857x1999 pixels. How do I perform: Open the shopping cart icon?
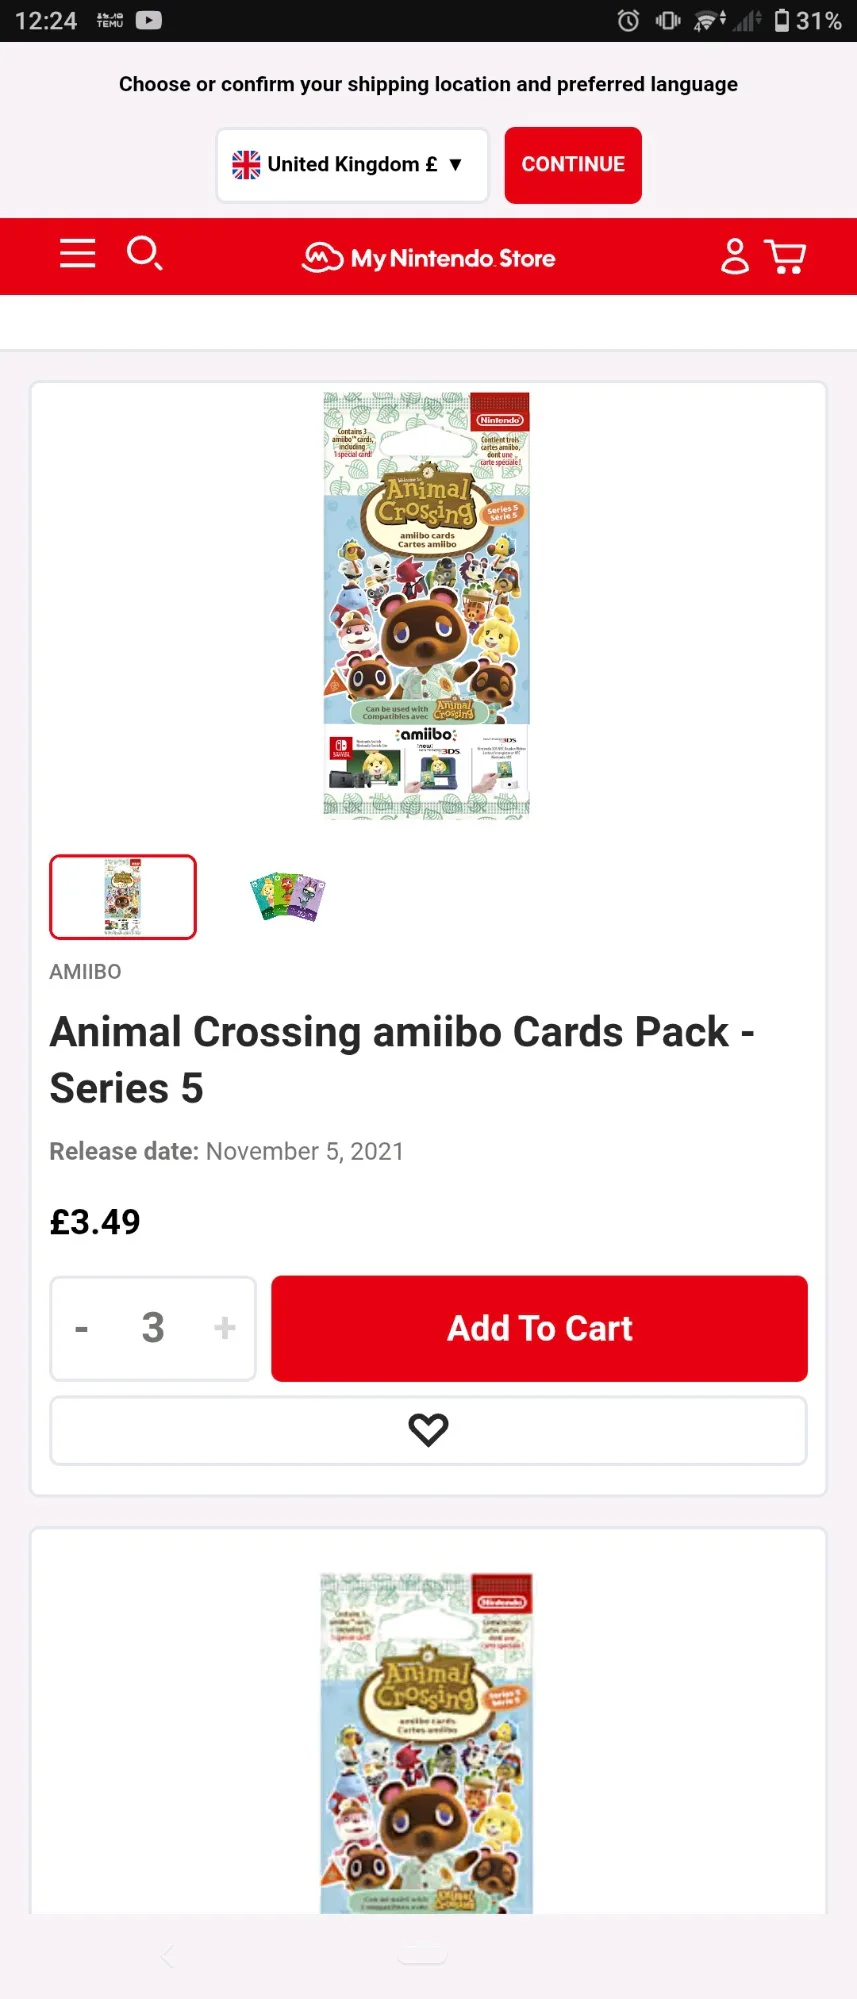tap(786, 256)
